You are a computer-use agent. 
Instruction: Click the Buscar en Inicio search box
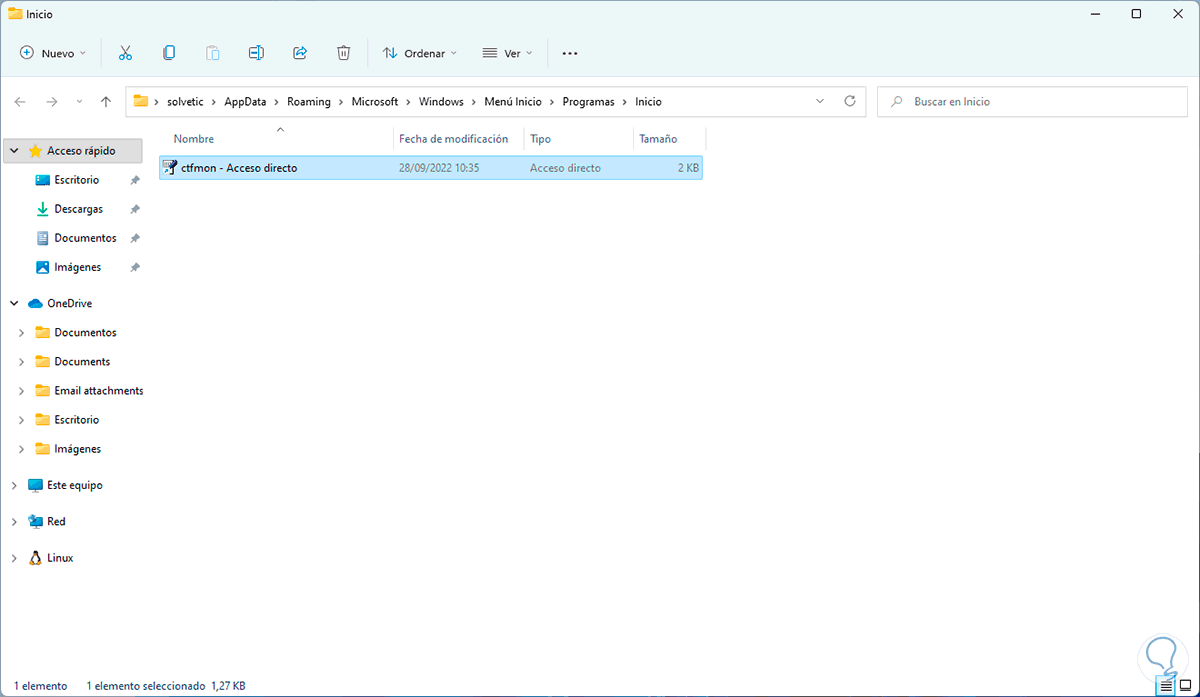(1033, 101)
